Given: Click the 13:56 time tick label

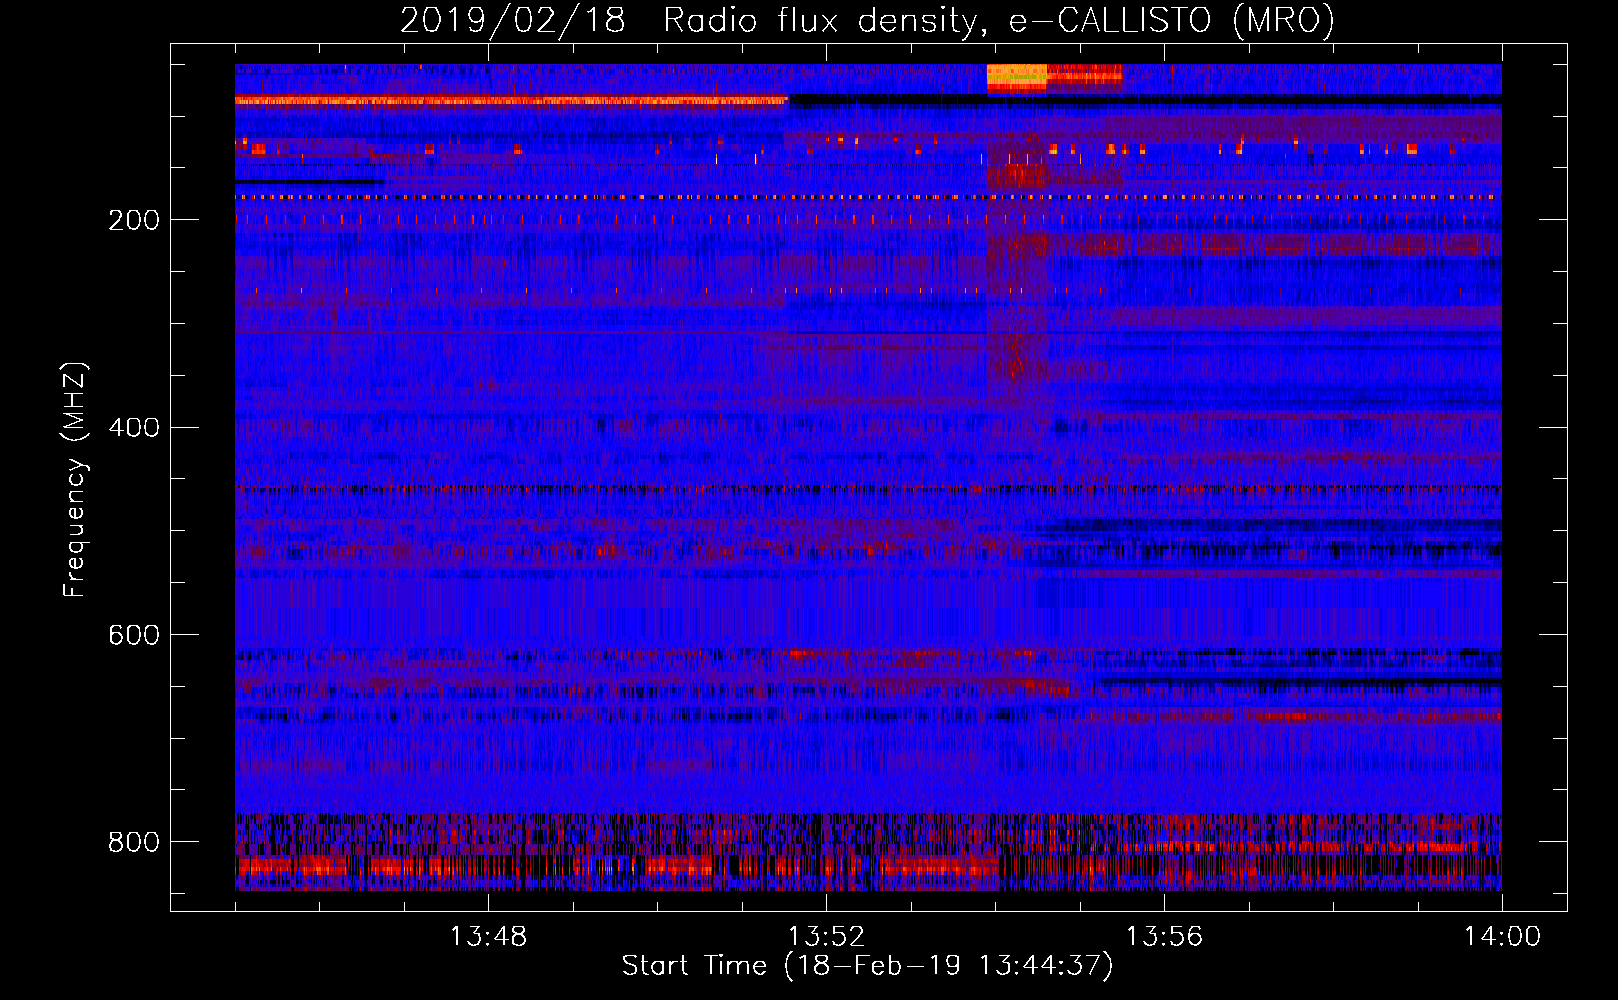Looking at the screenshot, I should point(1164,937).
